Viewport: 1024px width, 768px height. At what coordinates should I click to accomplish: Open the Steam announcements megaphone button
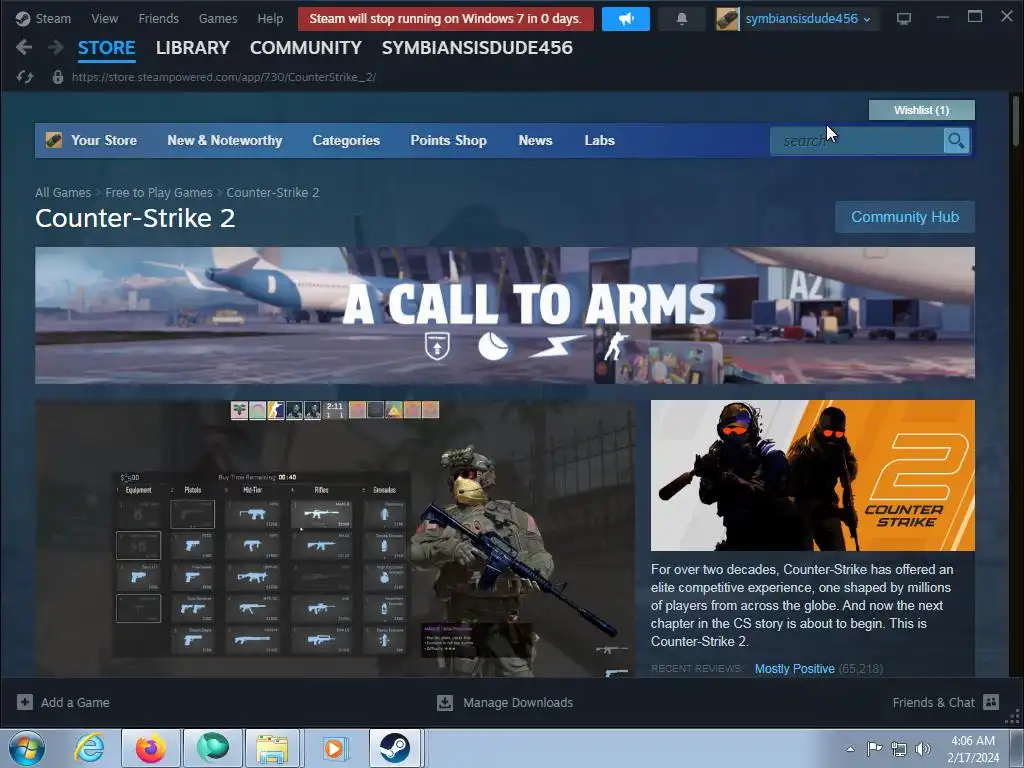click(626, 19)
